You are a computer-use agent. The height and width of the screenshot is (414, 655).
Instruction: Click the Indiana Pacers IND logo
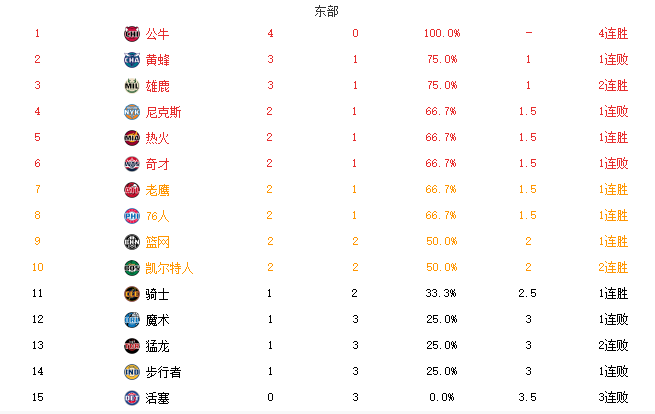[x=132, y=372]
